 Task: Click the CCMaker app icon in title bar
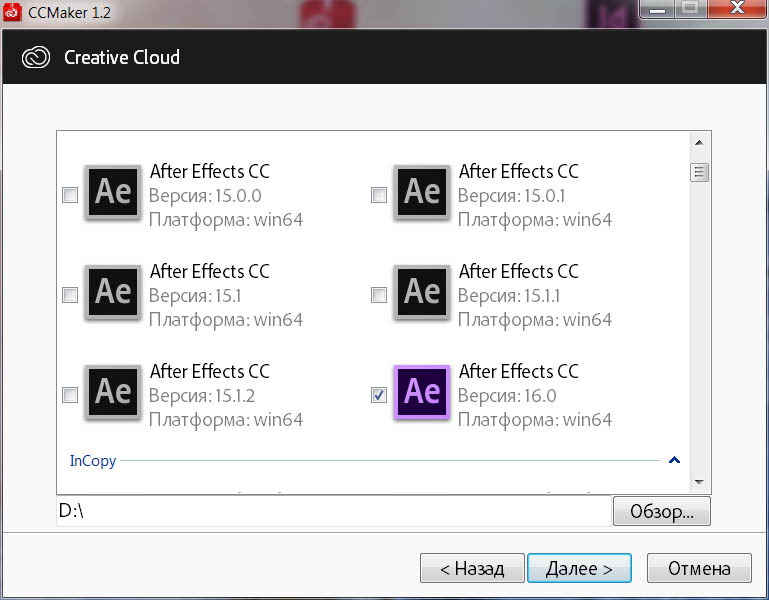[12, 12]
